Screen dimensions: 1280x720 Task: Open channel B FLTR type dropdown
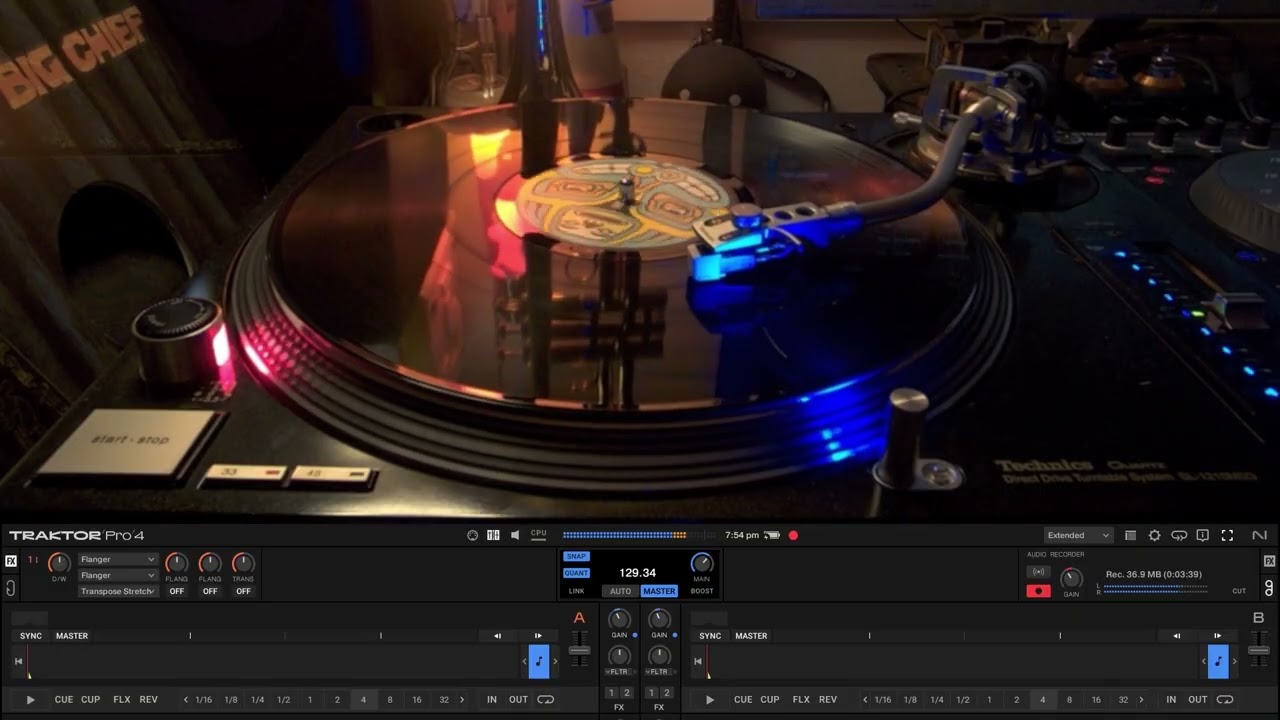point(659,672)
